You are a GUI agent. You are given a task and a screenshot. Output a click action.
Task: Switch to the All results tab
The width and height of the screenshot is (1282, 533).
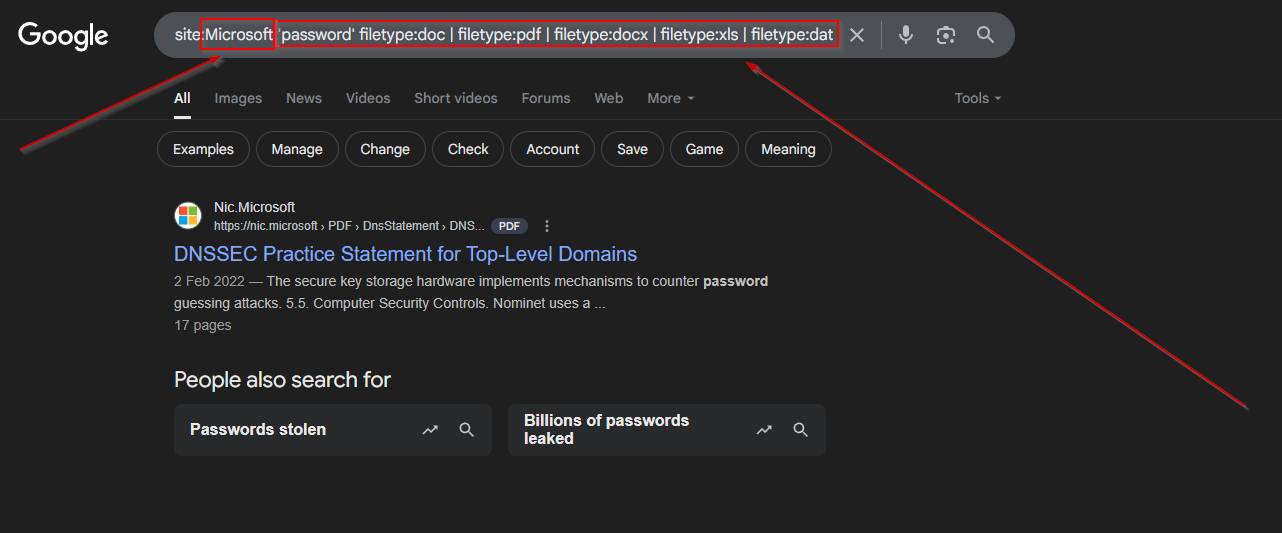click(182, 98)
